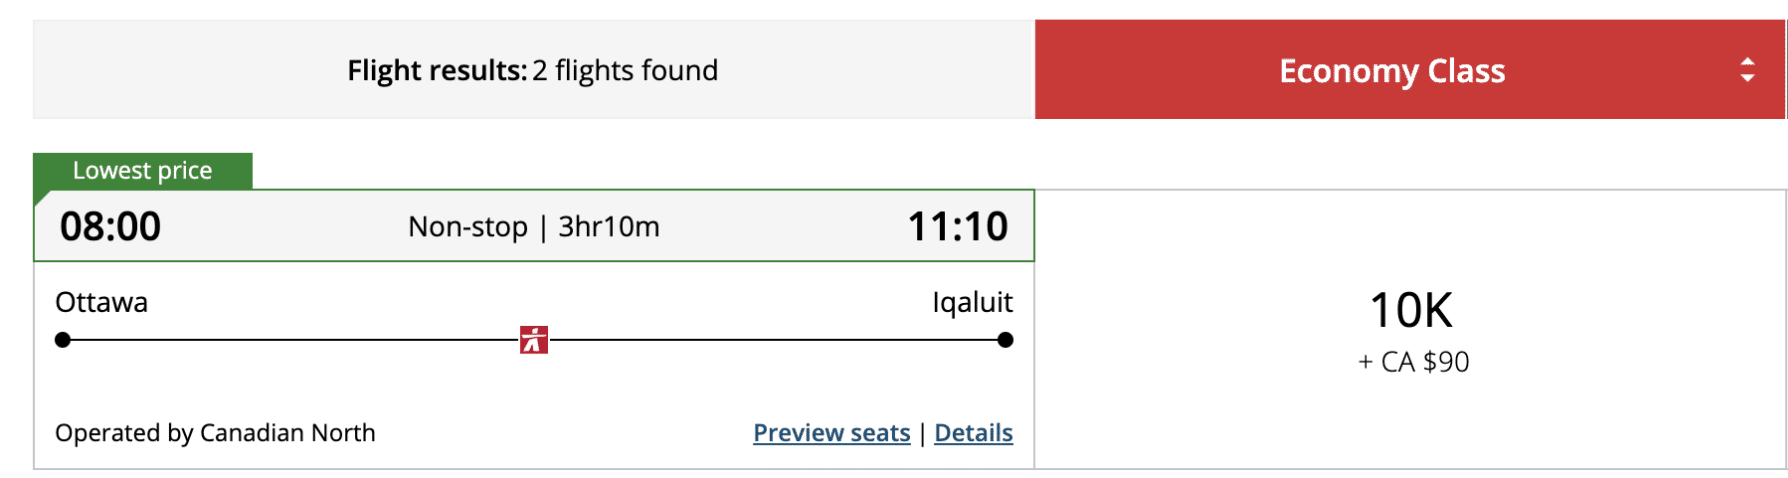
Task: Click the Ottawa origin dot marker
Action: (63, 340)
